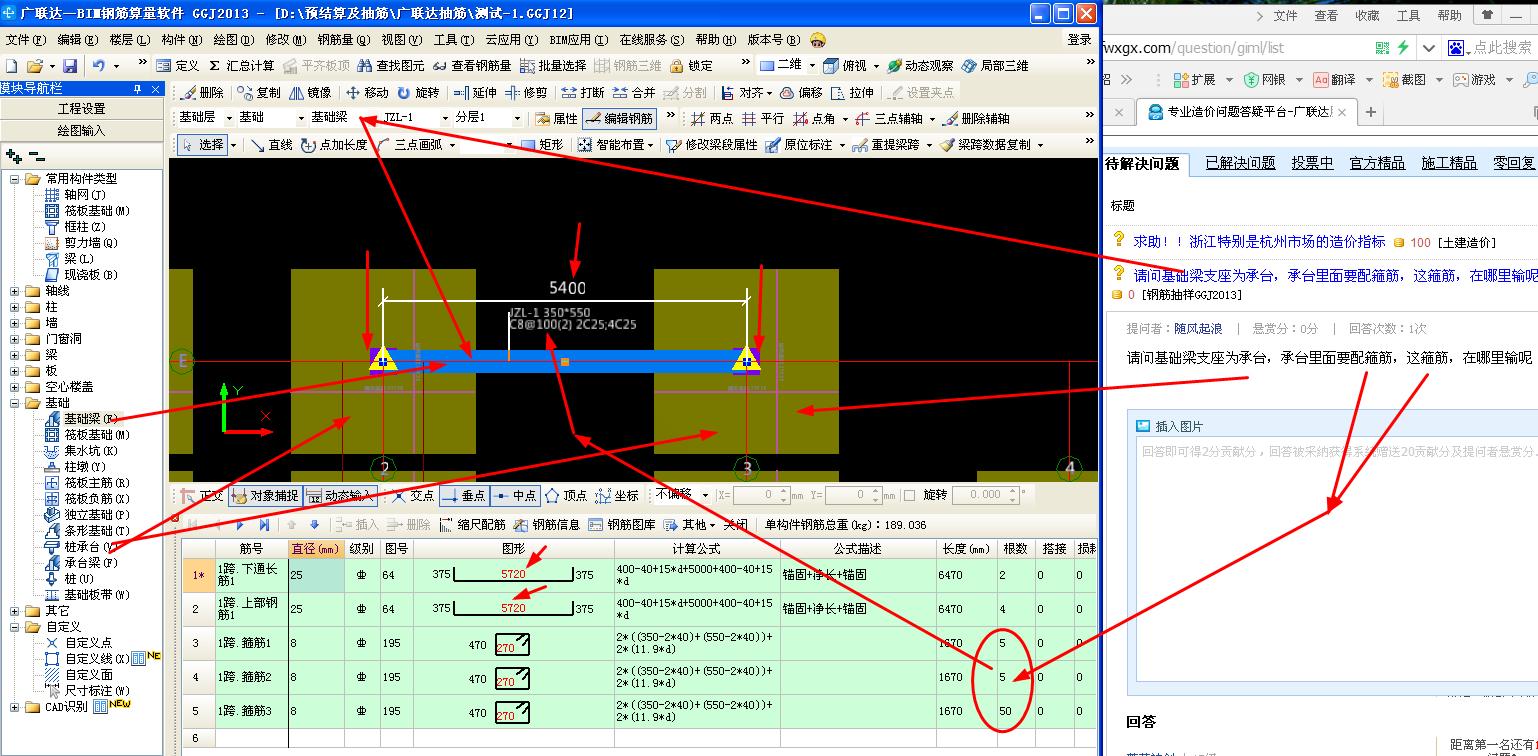The height and width of the screenshot is (756, 1538).
Task: Toggle 正交 orthogonal mode
Action: [204, 495]
